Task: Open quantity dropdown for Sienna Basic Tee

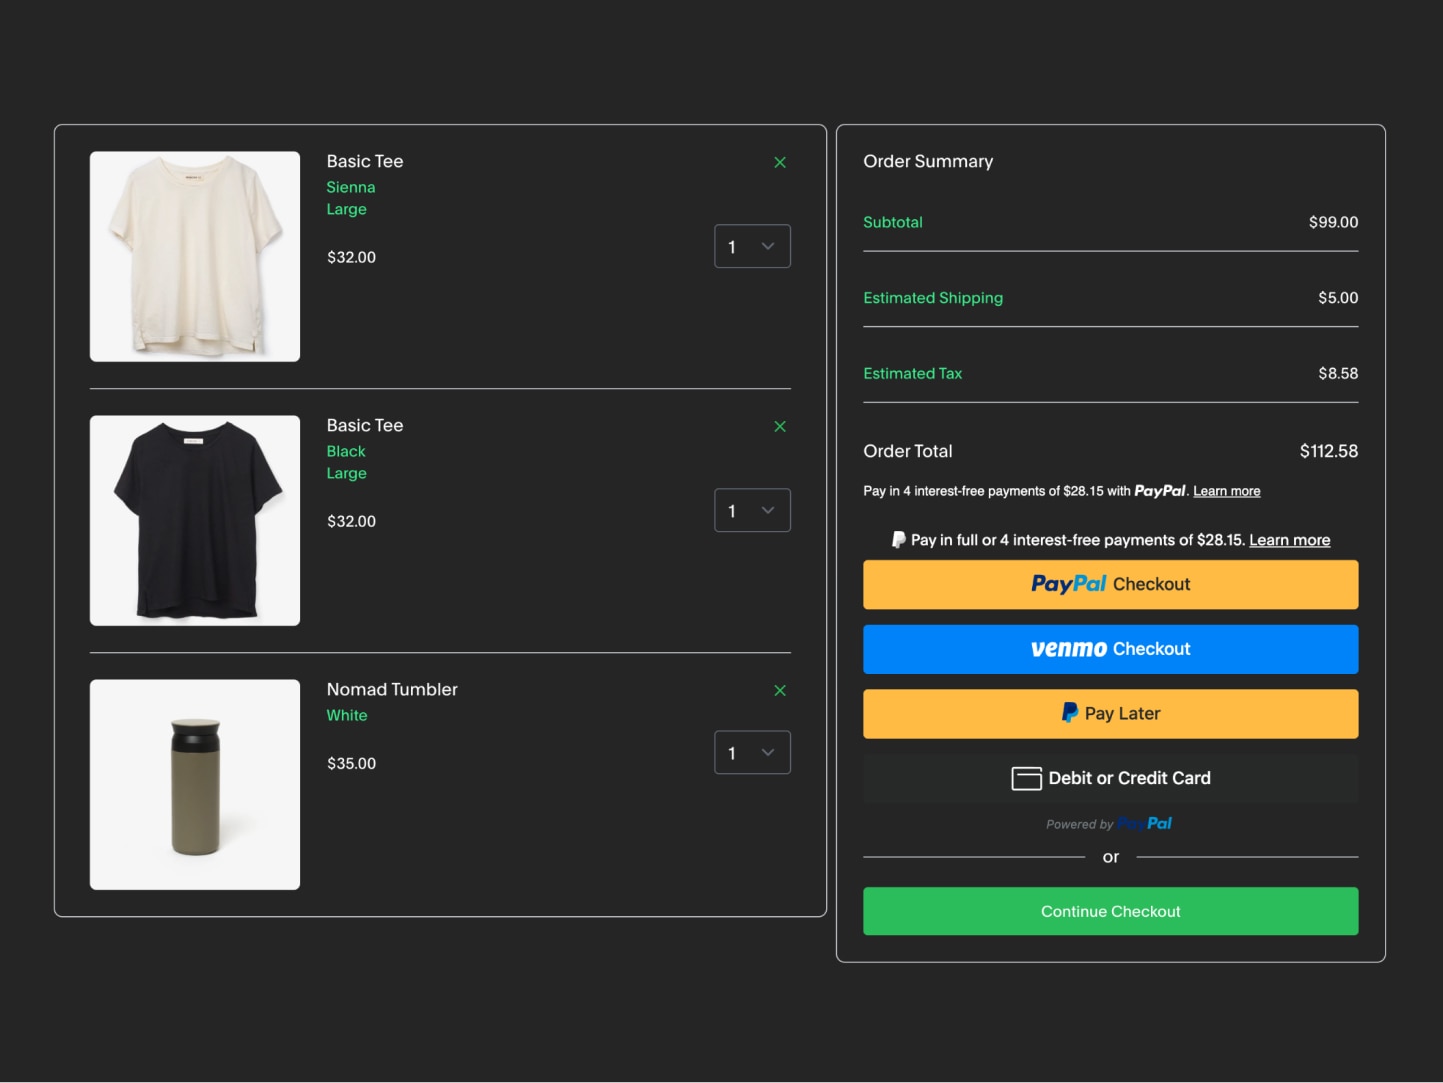Action: tap(752, 246)
